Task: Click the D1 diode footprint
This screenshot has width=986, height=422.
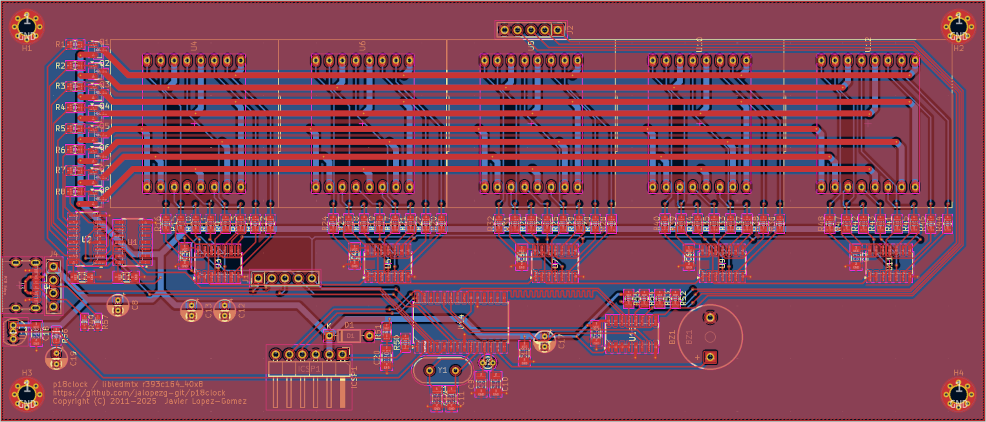Action: tap(350, 336)
